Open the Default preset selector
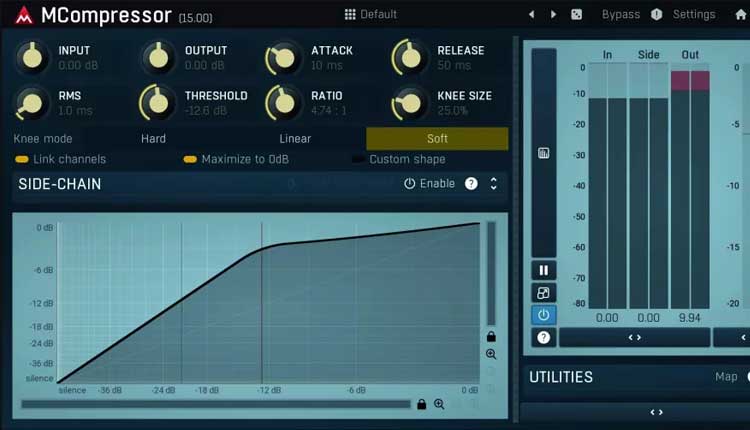The height and width of the screenshot is (430, 750). pos(370,14)
